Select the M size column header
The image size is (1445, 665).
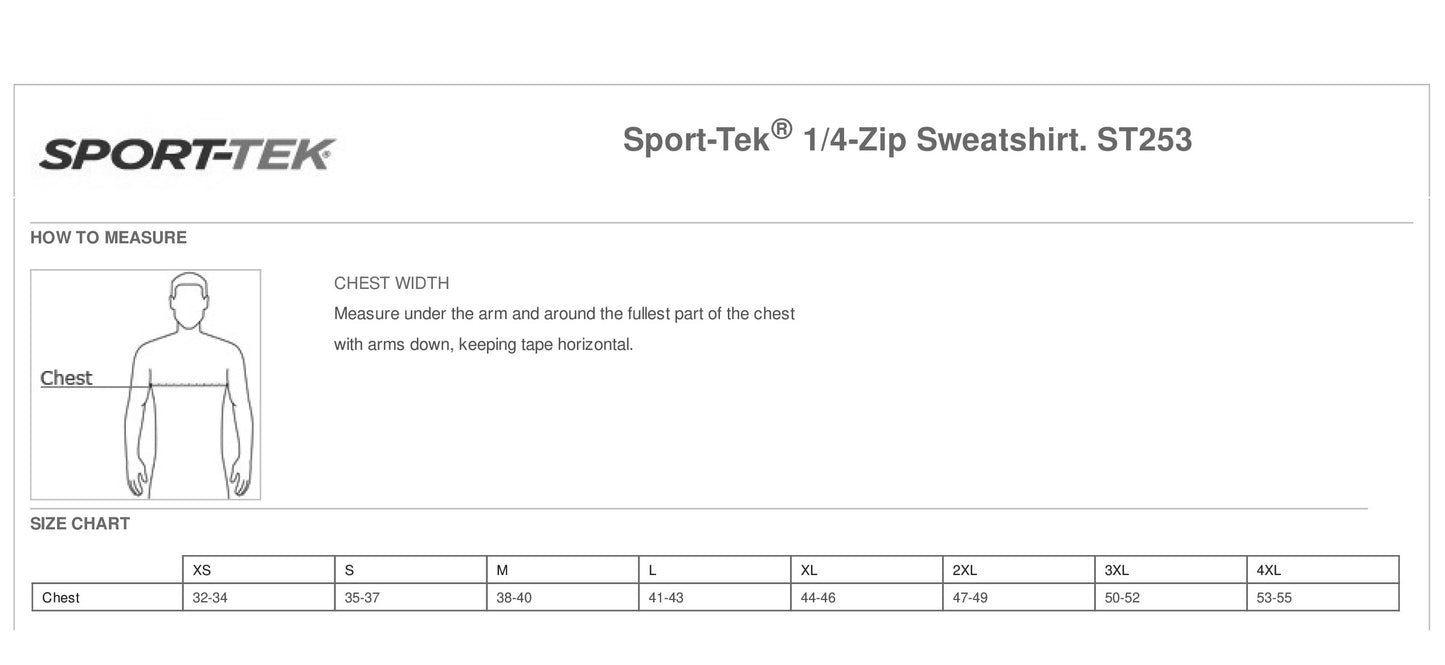[x=503, y=570]
